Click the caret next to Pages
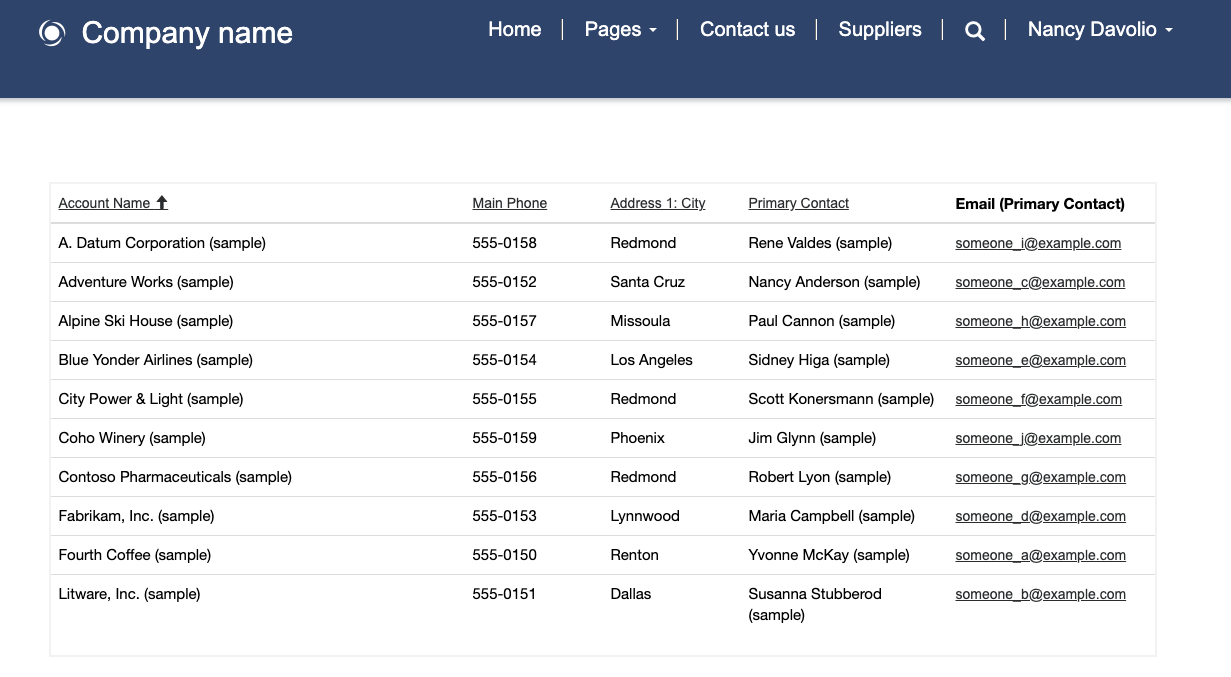1231x677 pixels. click(x=653, y=31)
